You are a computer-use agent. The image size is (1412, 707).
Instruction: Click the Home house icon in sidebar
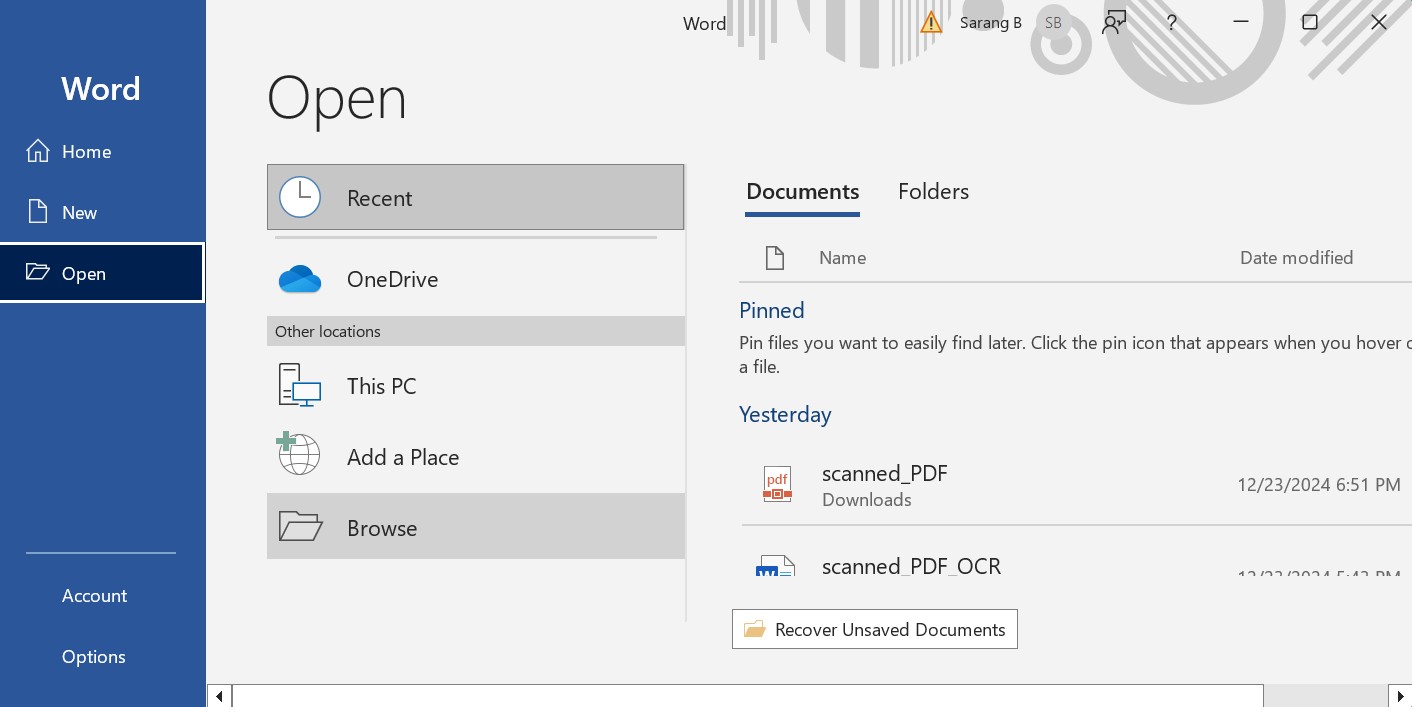38,151
